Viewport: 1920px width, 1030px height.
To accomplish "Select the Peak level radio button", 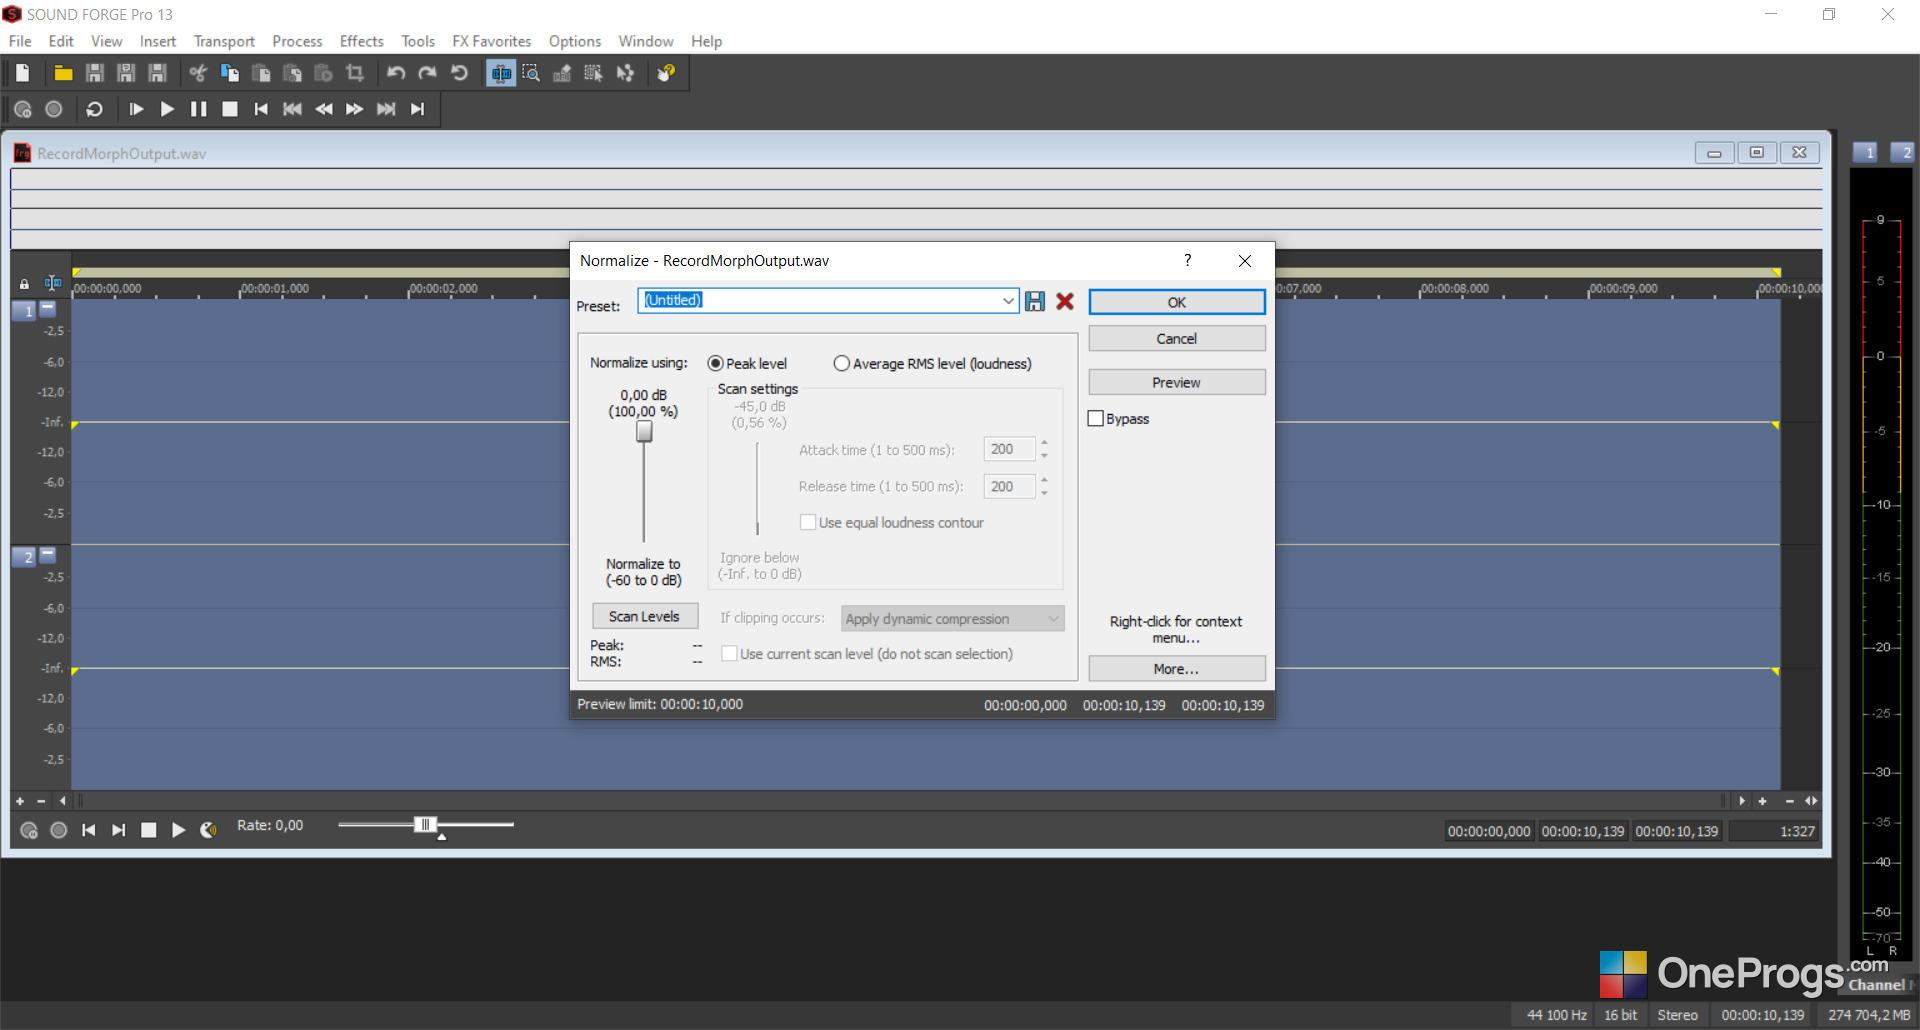I will (x=715, y=364).
